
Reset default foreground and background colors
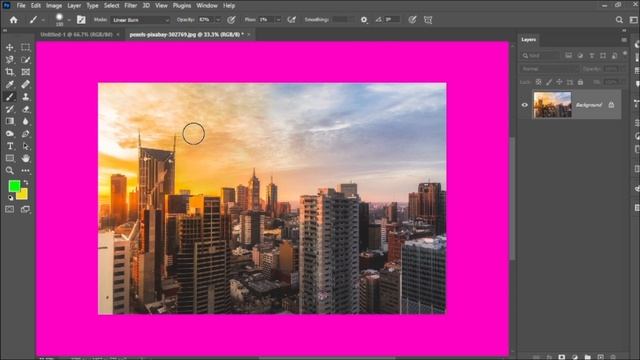(10, 198)
